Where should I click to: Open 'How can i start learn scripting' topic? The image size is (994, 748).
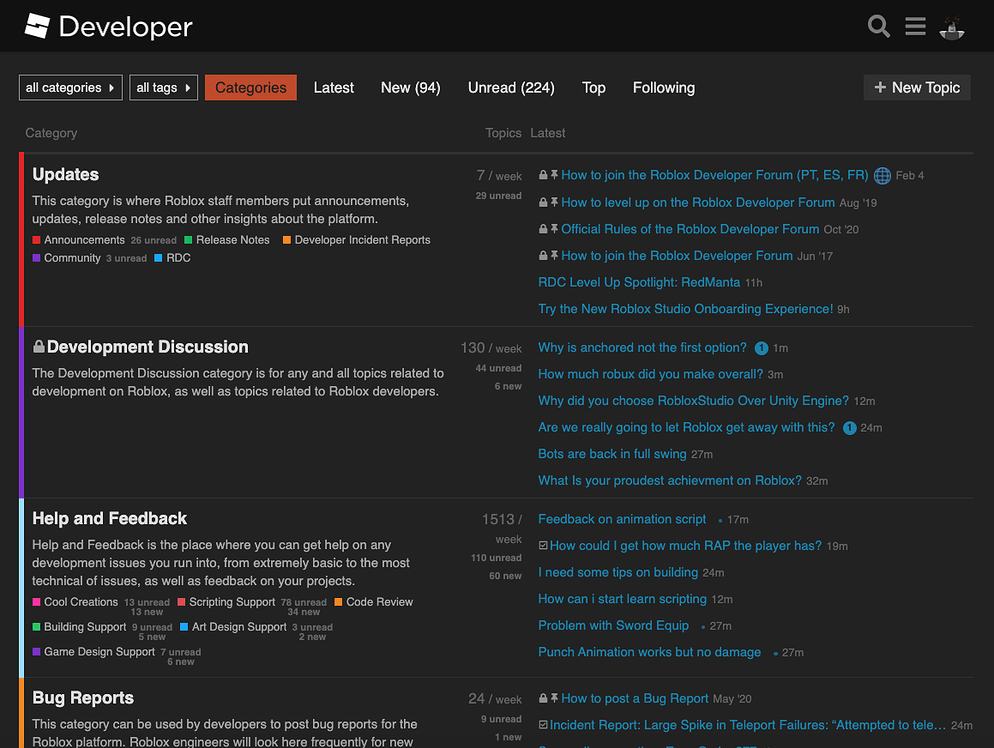(x=623, y=599)
